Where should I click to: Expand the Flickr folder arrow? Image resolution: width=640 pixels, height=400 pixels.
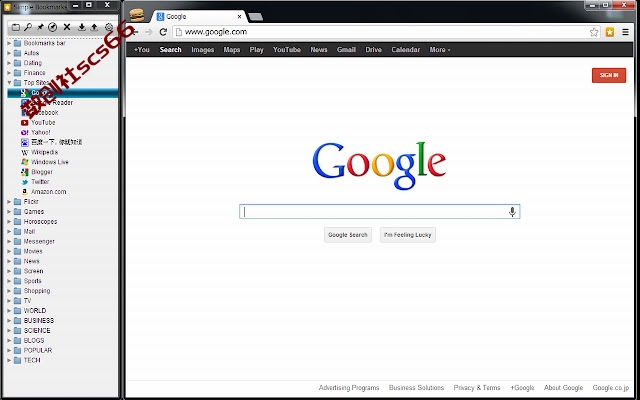point(9,202)
